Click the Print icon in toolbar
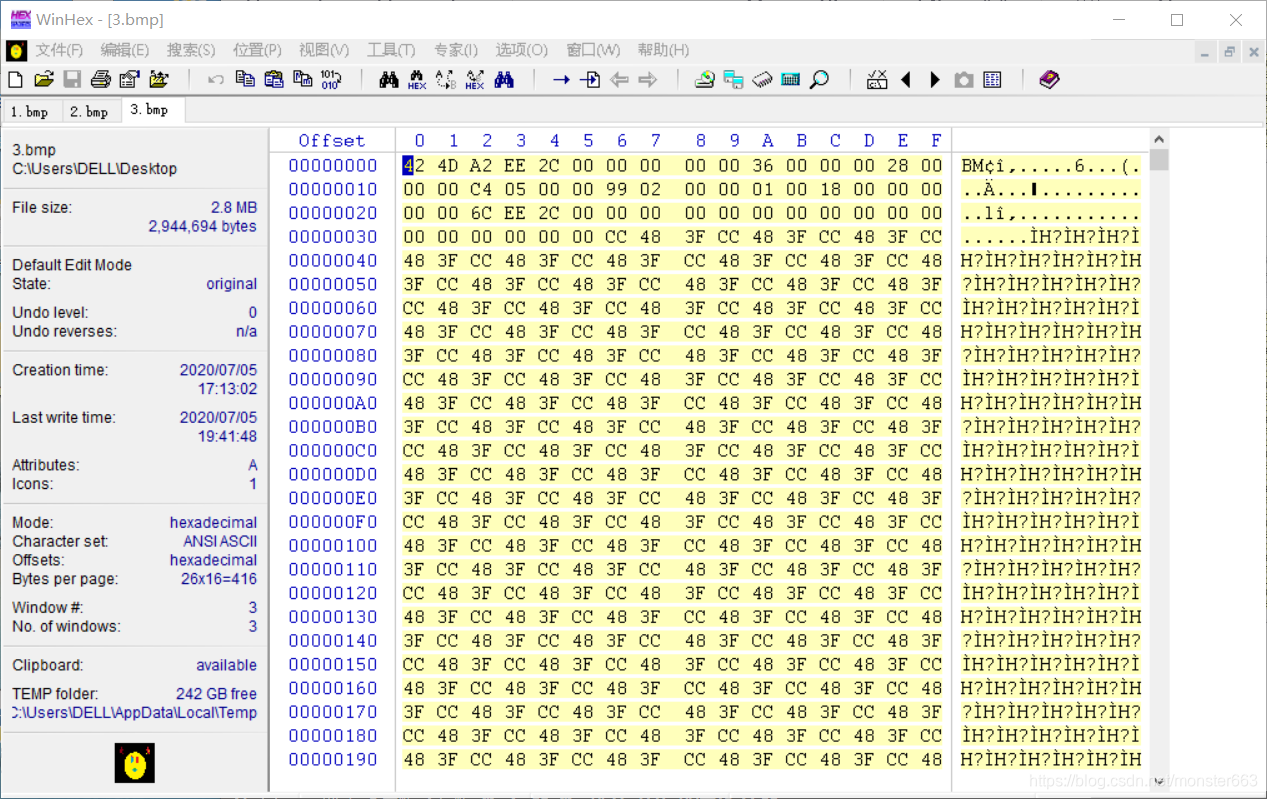The width and height of the screenshot is (1267, 799). click(x=101, y=79)
